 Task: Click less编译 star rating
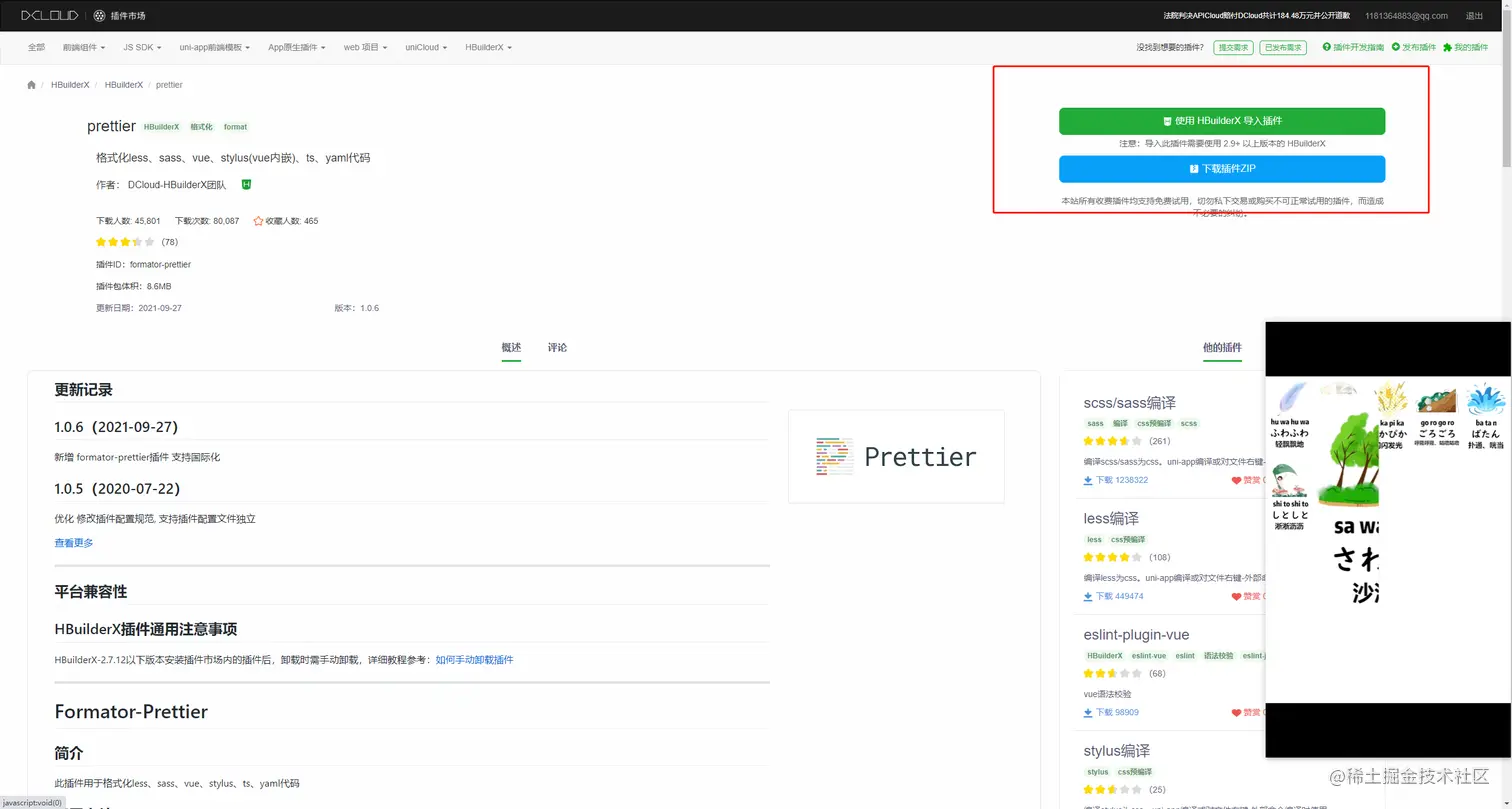click(x=1113, y=557)
